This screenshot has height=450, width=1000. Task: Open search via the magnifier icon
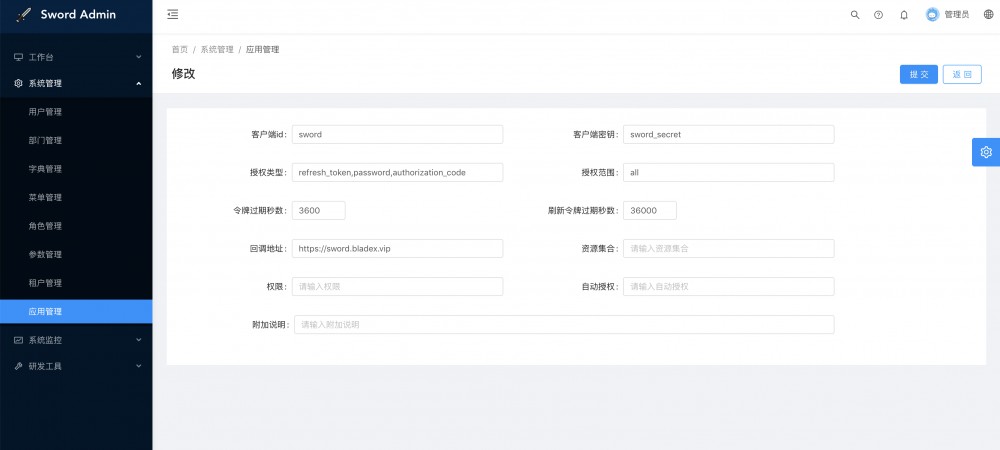coord(855,15)
